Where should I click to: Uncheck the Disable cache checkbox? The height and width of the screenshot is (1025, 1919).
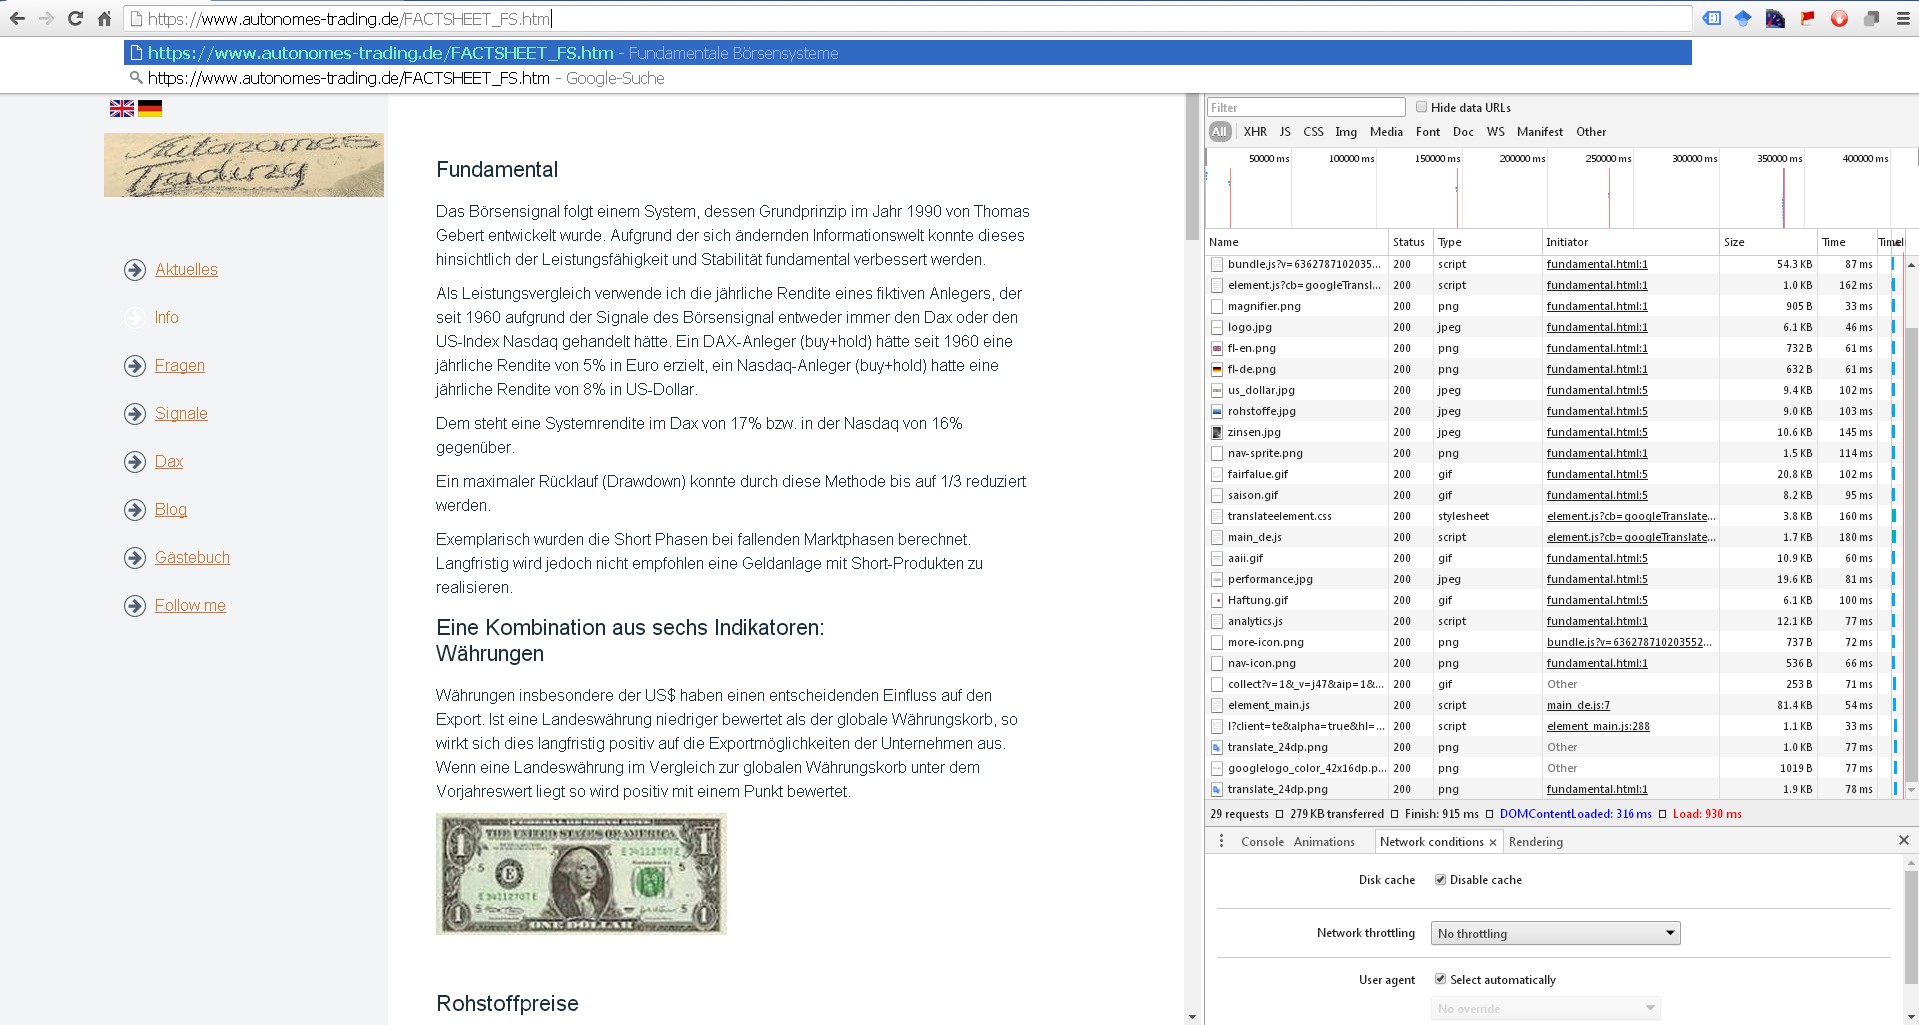[x=1440, y=880]
